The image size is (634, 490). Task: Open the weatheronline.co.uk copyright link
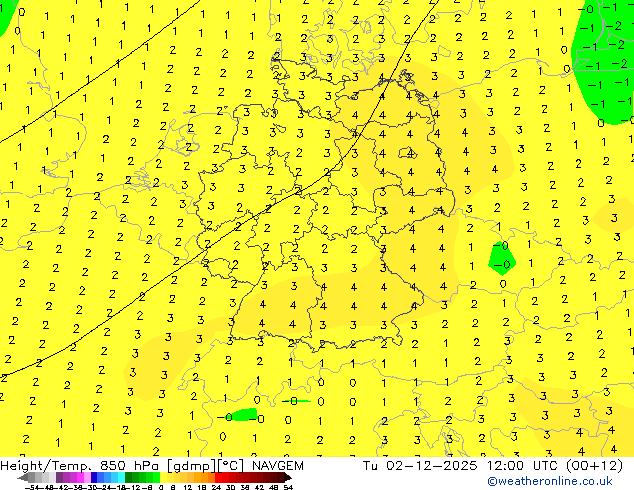[x=550, y=481]
